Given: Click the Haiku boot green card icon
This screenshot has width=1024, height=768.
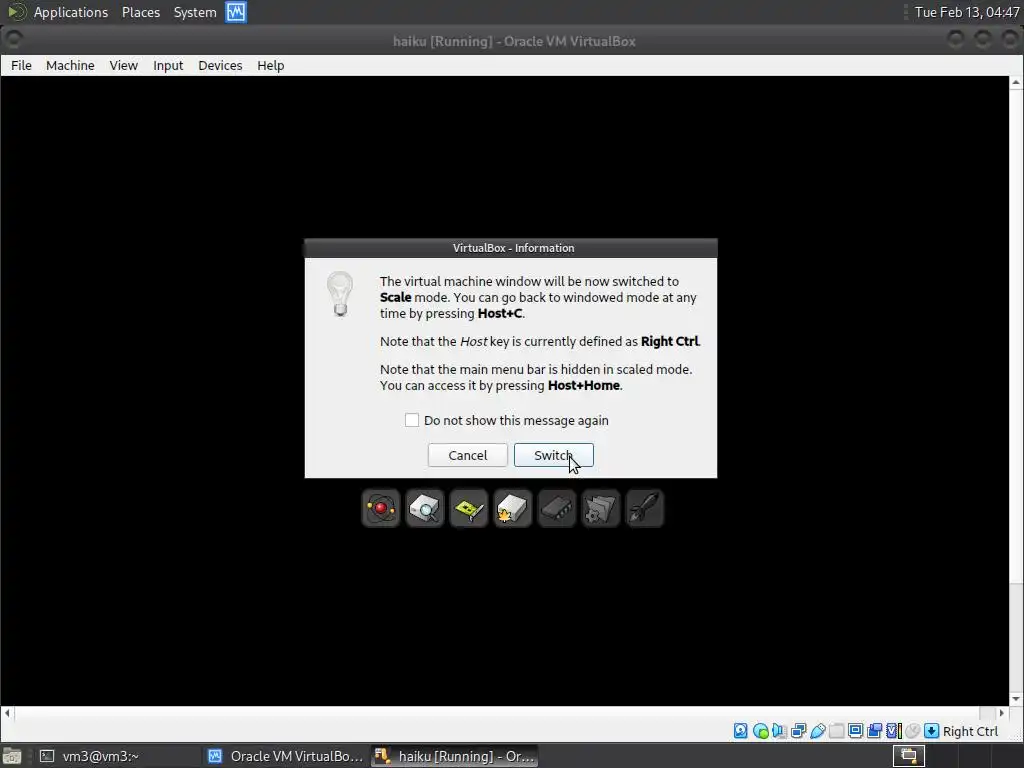Looking at the screenshot, I should (x=468, y=508).
